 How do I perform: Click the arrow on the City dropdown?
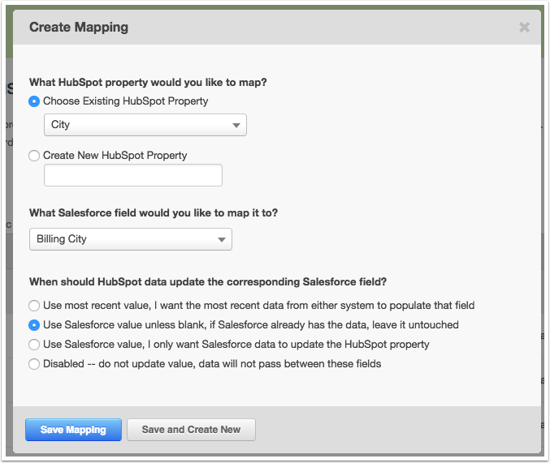236,125
